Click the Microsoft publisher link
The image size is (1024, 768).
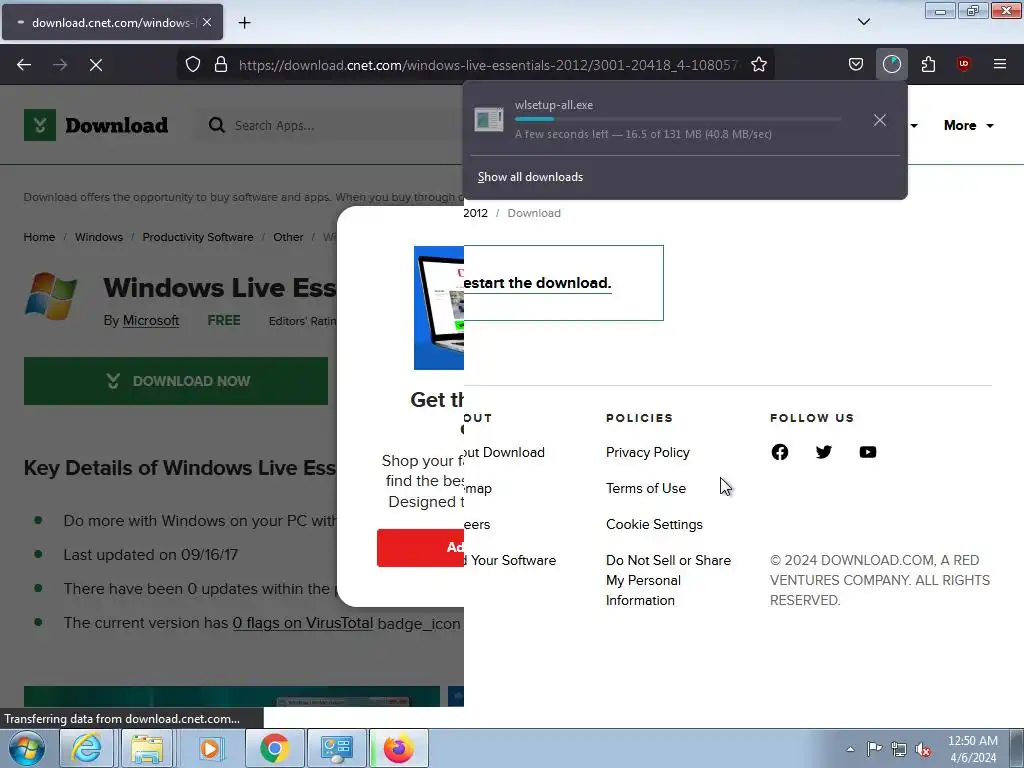point(151,321)
